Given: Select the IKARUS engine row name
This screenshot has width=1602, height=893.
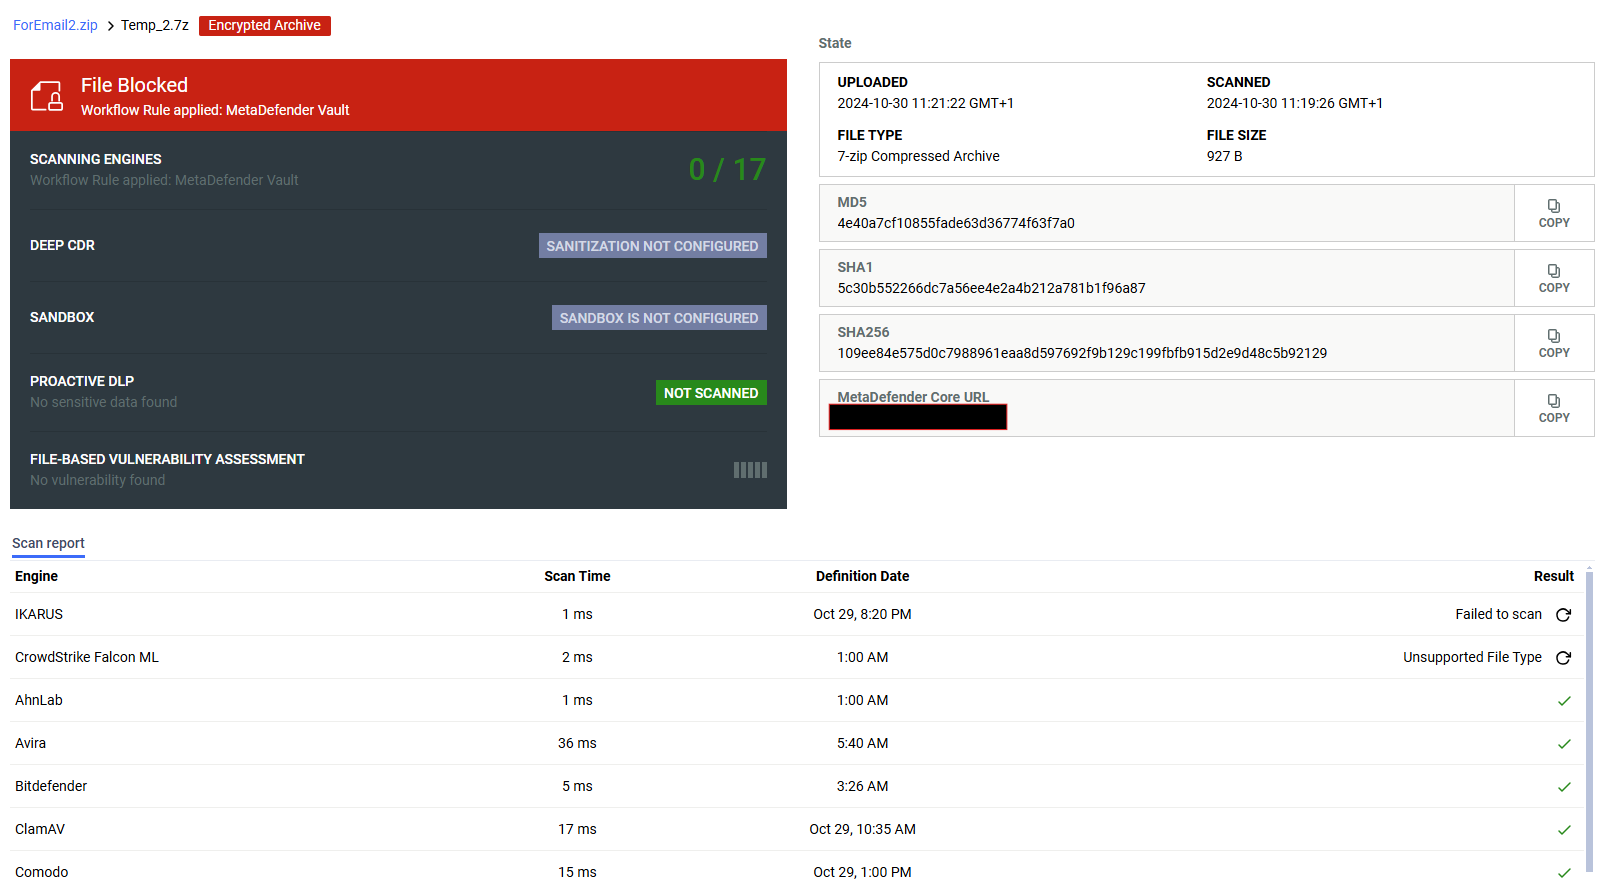Looking at the screenshot, I should click(39, 614).
